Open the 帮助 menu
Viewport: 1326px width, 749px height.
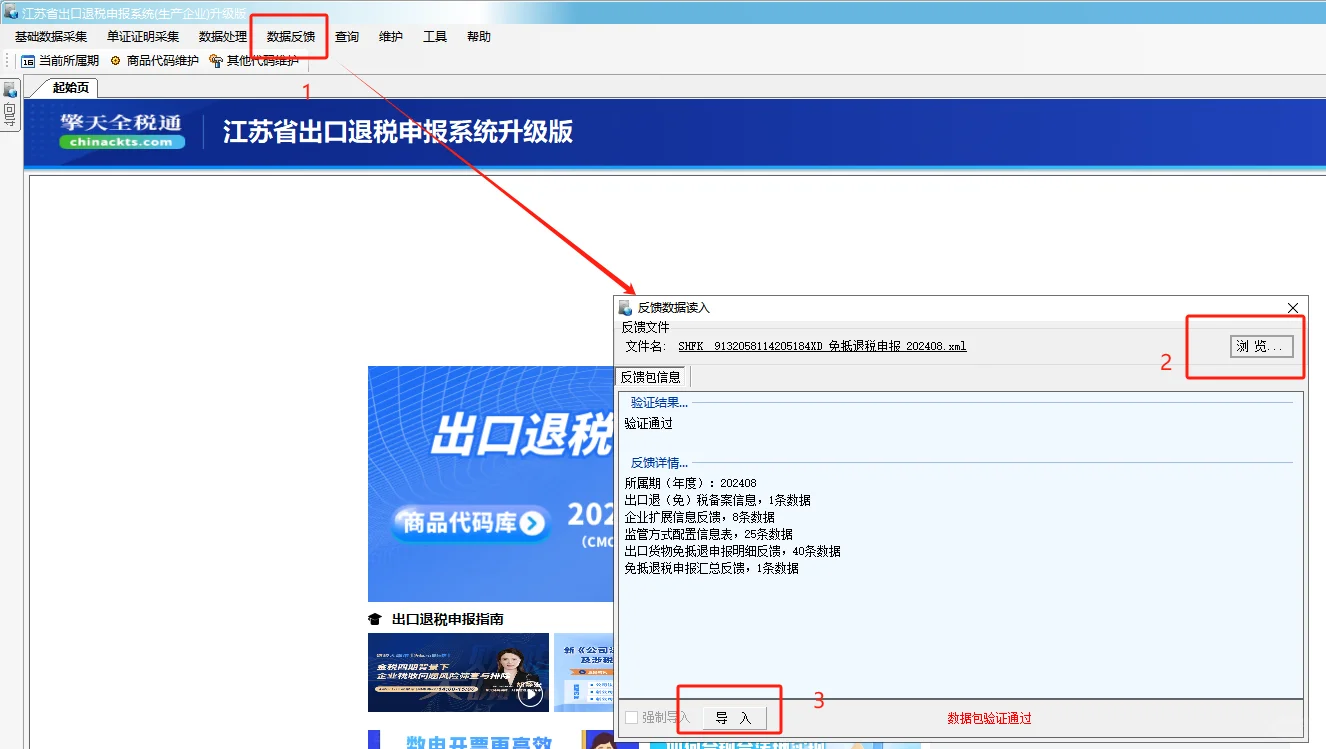[478, 36]
